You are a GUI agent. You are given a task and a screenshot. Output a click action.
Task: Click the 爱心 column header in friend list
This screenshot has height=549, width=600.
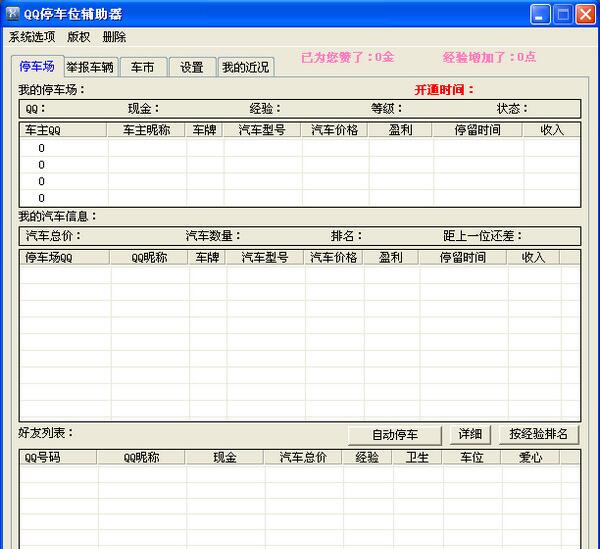(x=530, y=457)
